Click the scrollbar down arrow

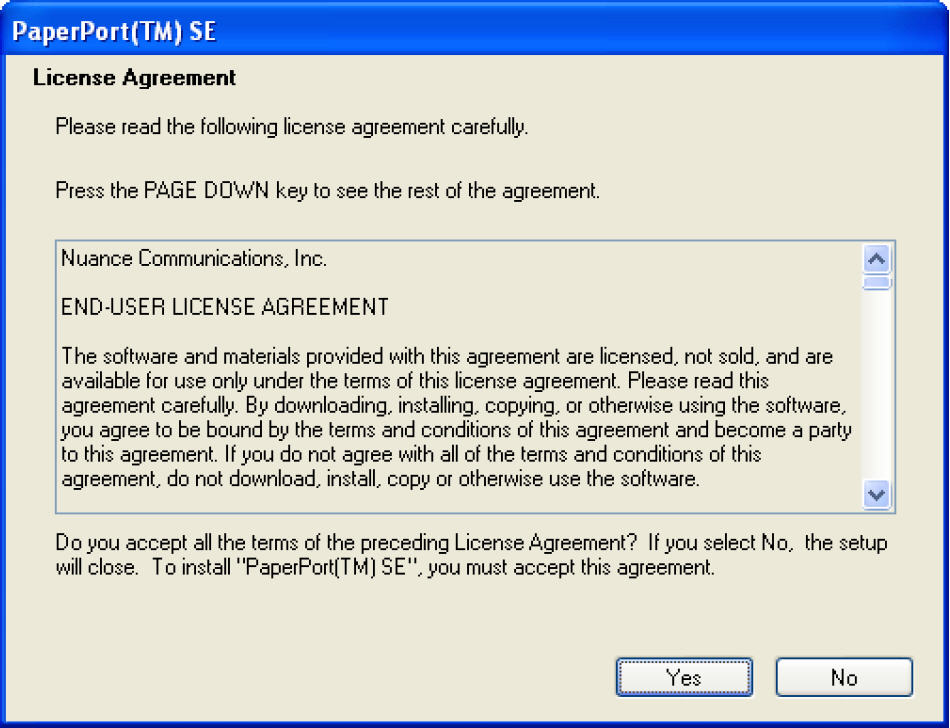[877, 494]
